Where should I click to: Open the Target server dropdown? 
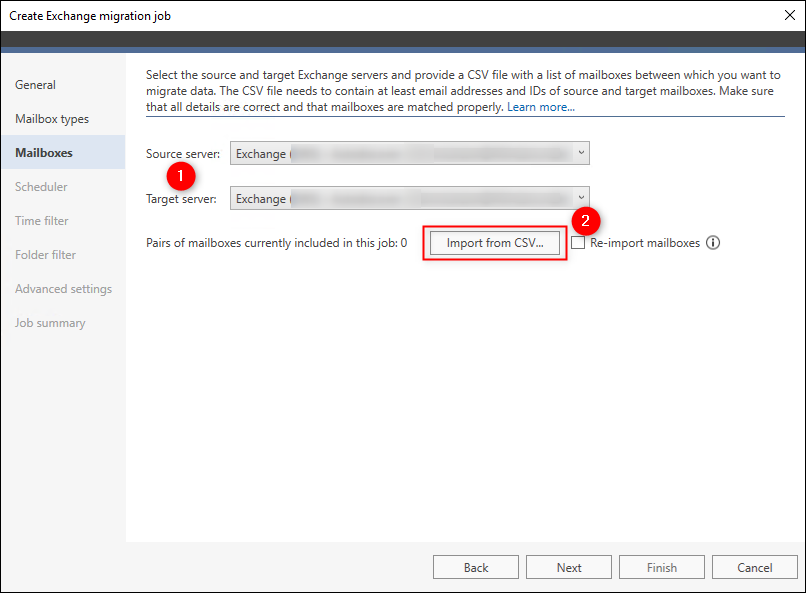pyautogui.click(x=410, y=198)
